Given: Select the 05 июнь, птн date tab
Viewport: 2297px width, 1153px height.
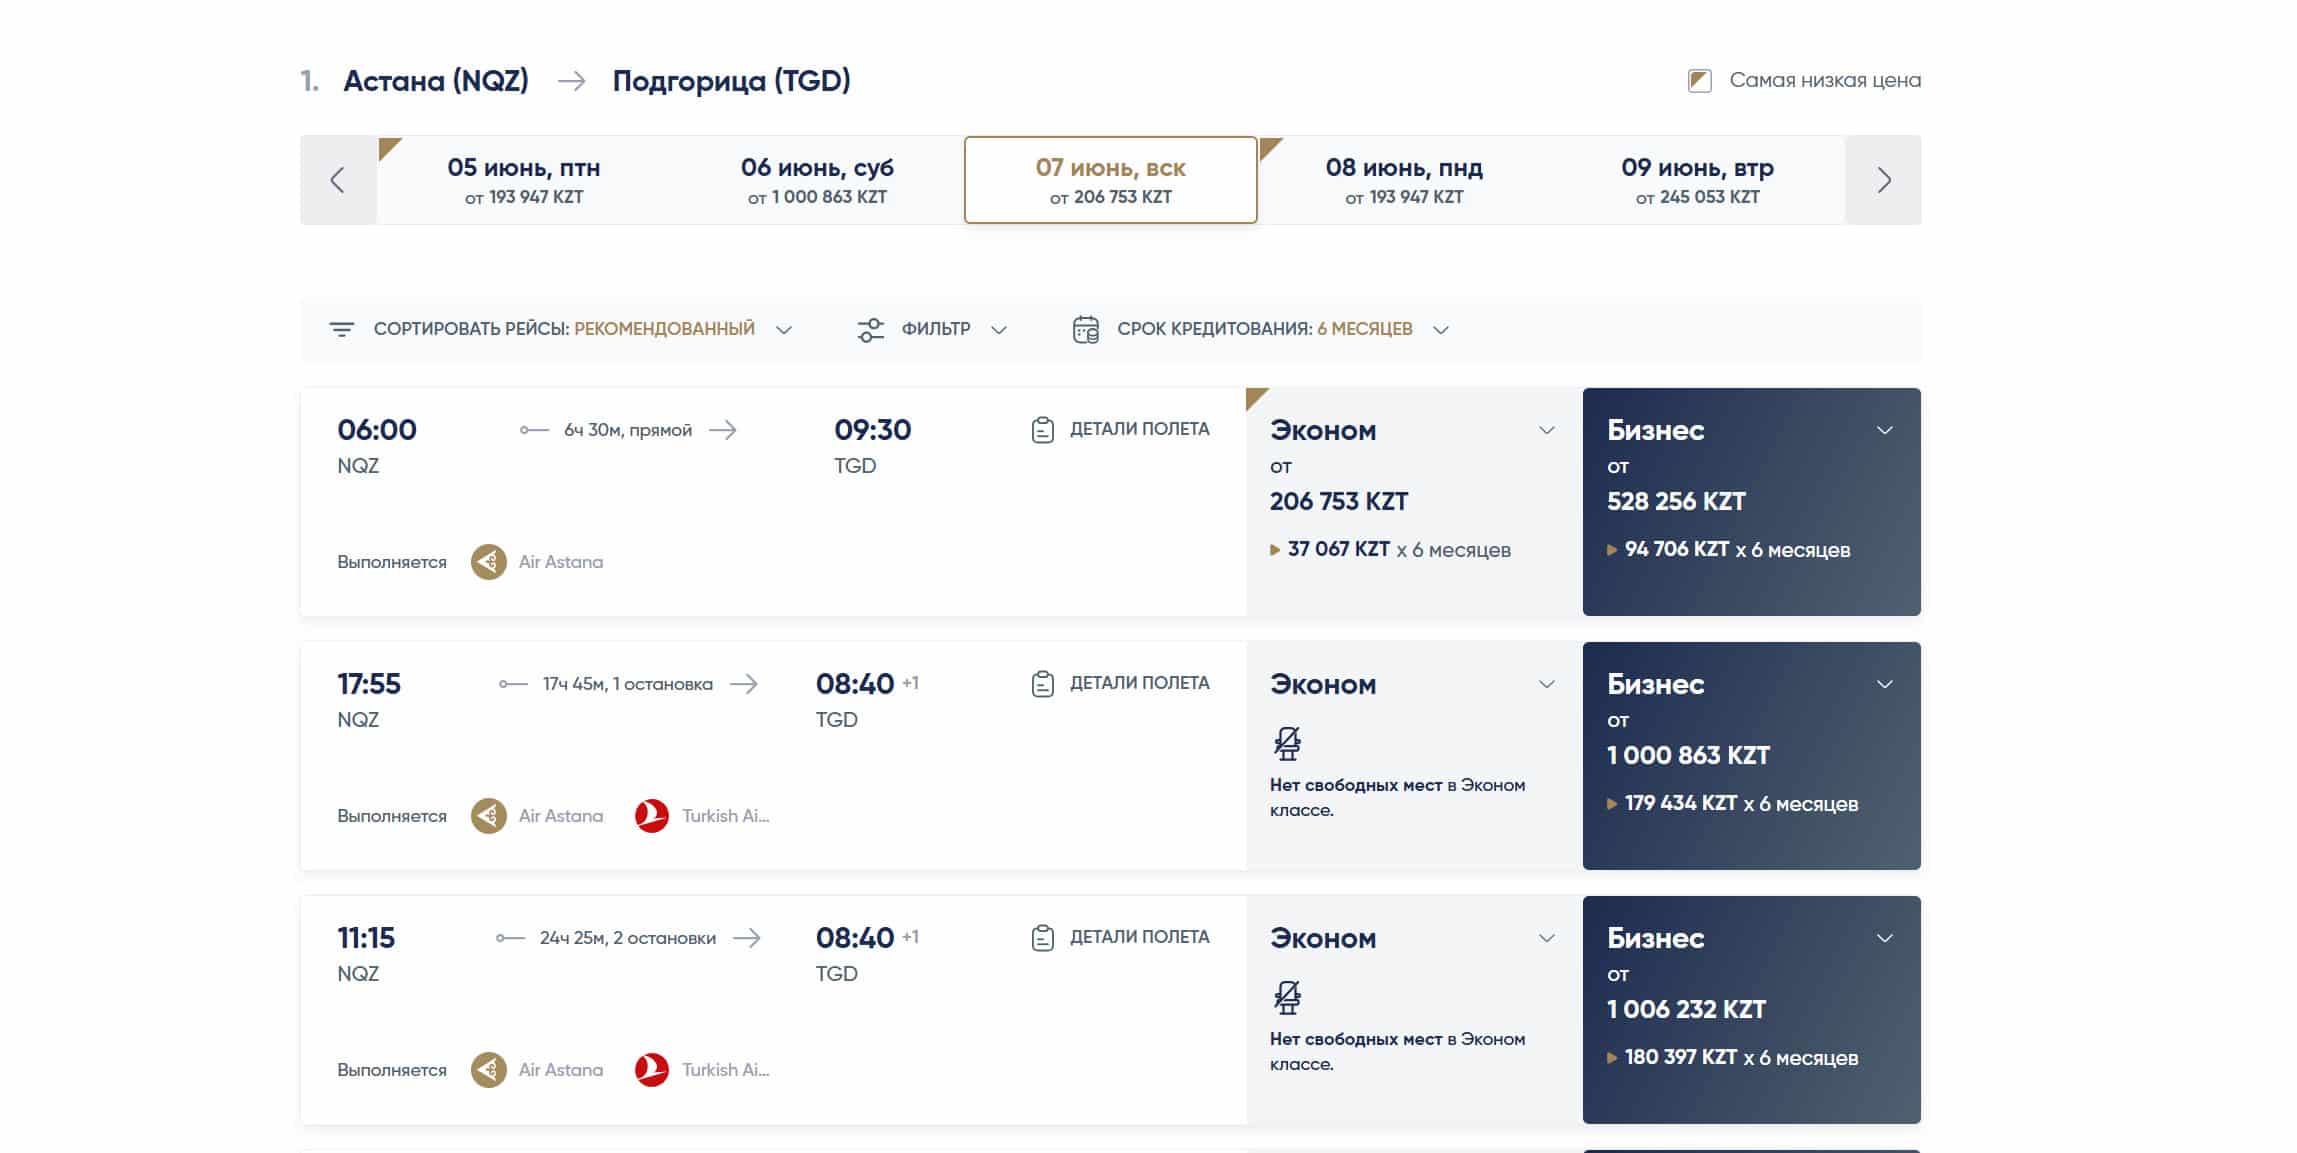Looking at the screenshot, I should coord(523,180).
